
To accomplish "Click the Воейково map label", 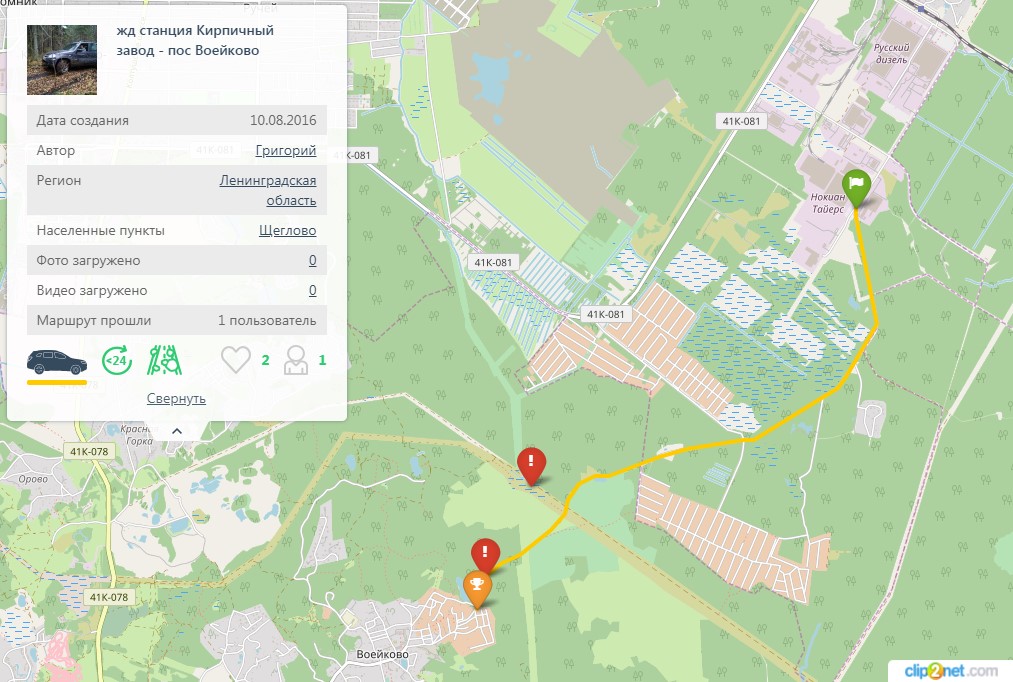I will pos(382,654).
